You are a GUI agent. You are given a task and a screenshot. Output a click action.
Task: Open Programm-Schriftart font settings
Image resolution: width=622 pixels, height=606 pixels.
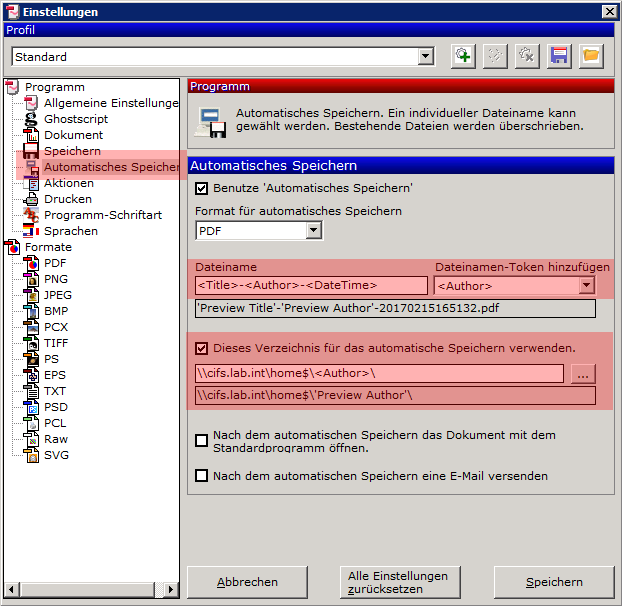pyautogui.click(x=102, y=215)
